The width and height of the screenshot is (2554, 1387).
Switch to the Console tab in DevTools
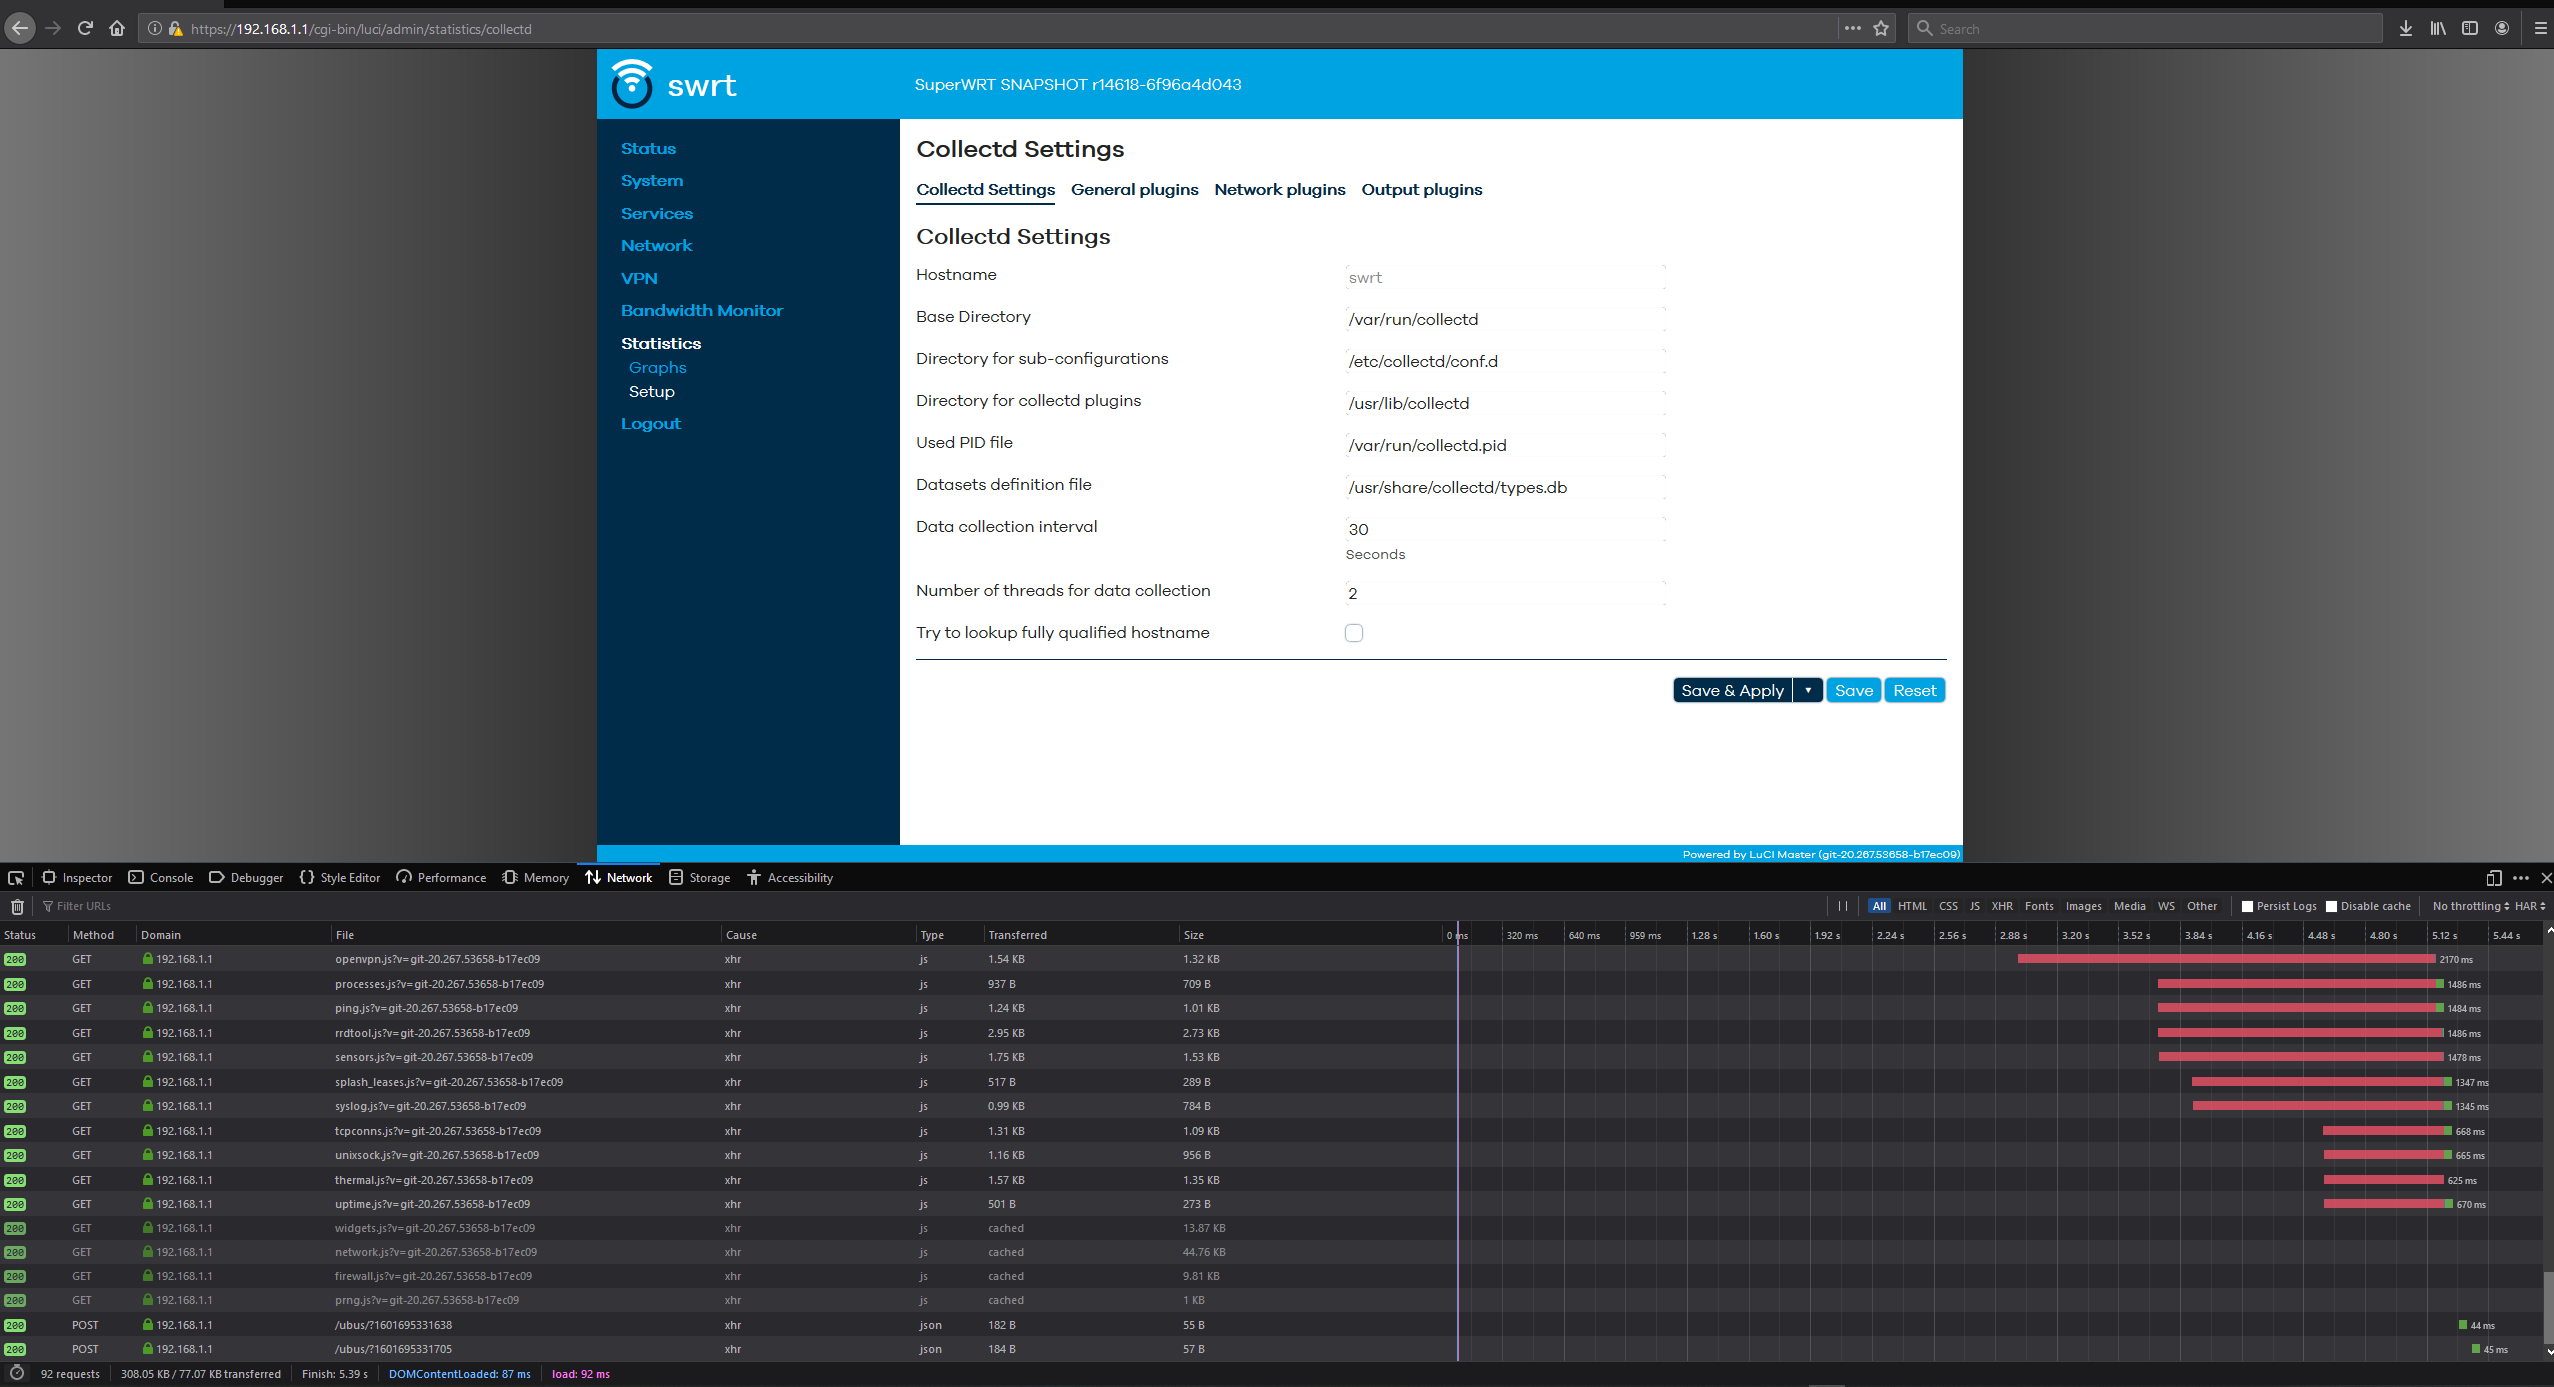(171, 877)
